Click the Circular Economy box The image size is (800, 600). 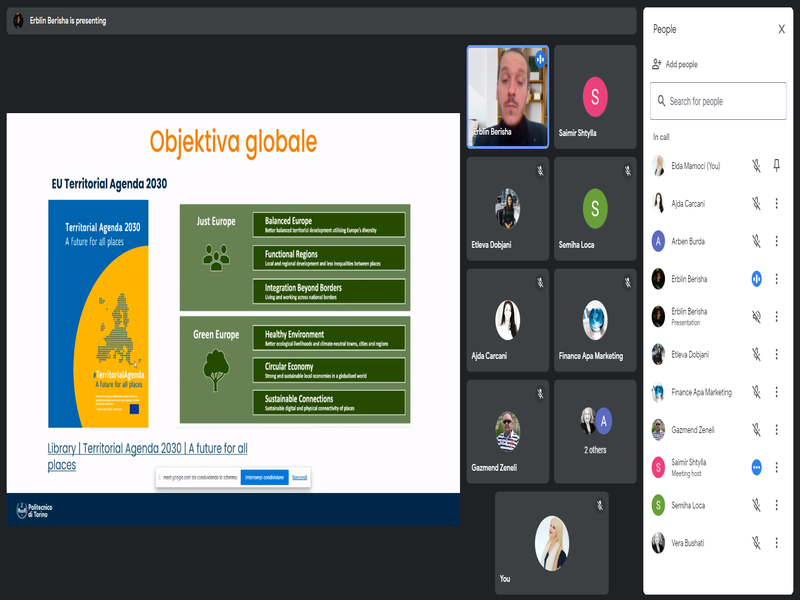click(x=329, y=370)
